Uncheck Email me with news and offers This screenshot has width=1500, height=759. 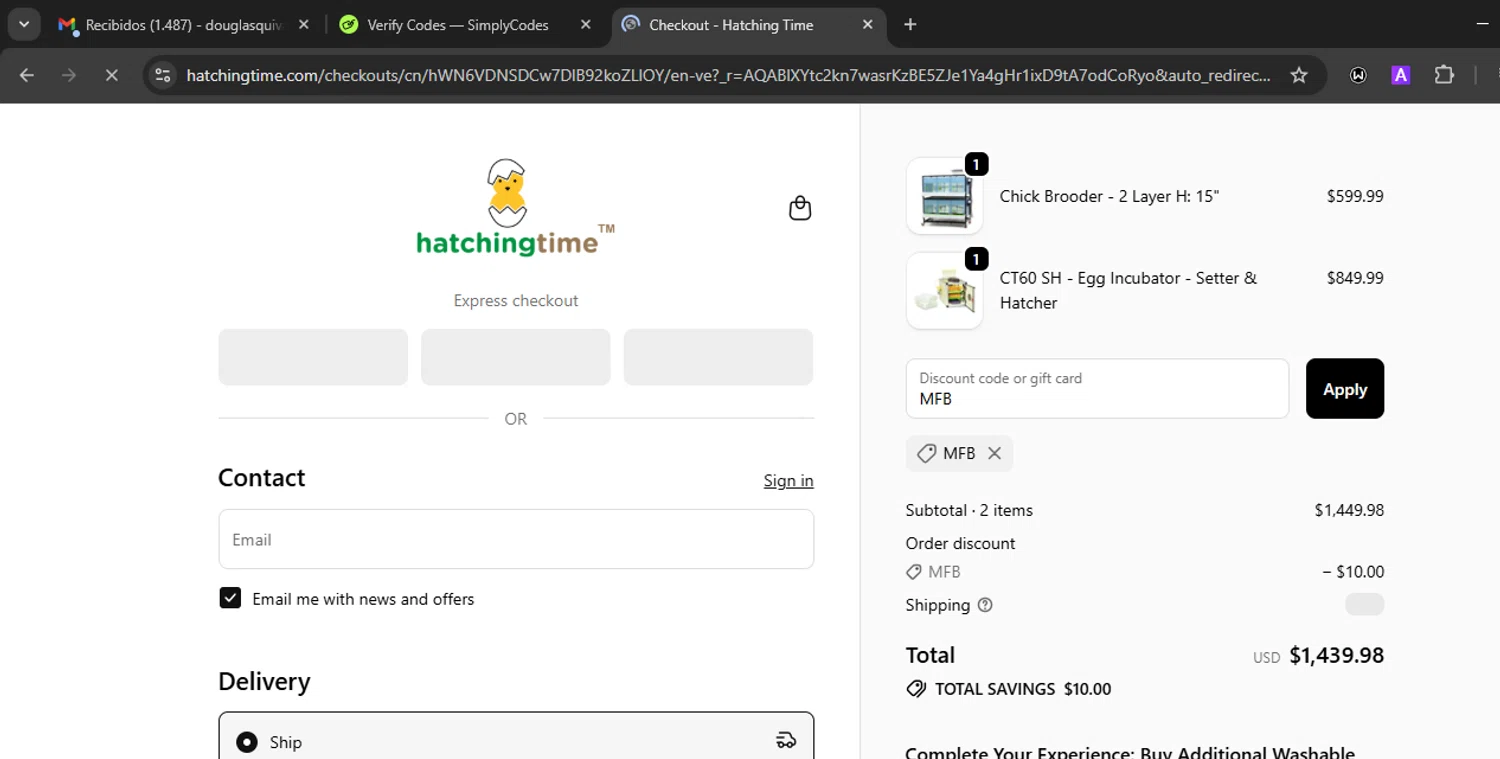tap(230, 598)
